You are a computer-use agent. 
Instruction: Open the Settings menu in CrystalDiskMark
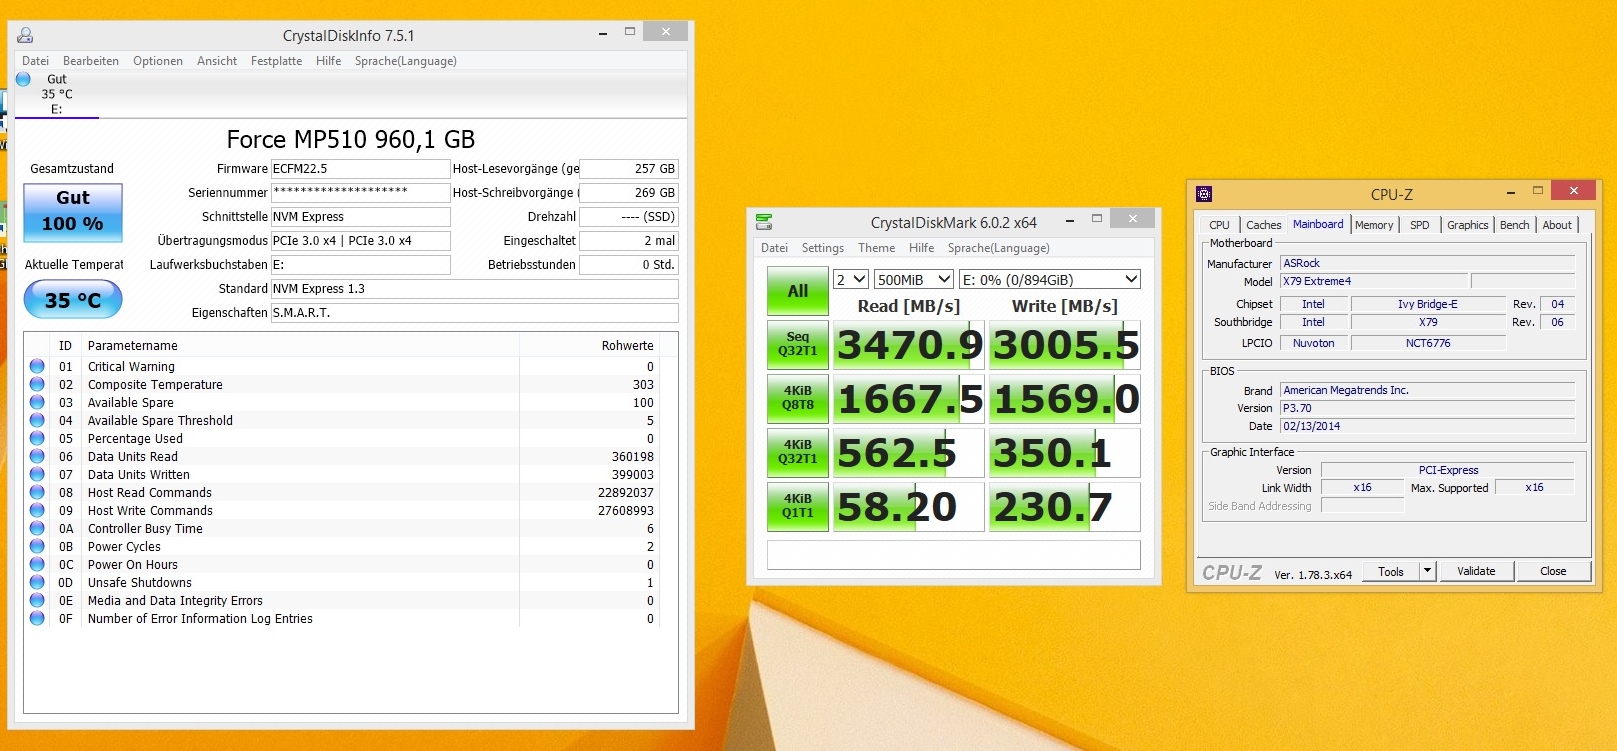823,248
